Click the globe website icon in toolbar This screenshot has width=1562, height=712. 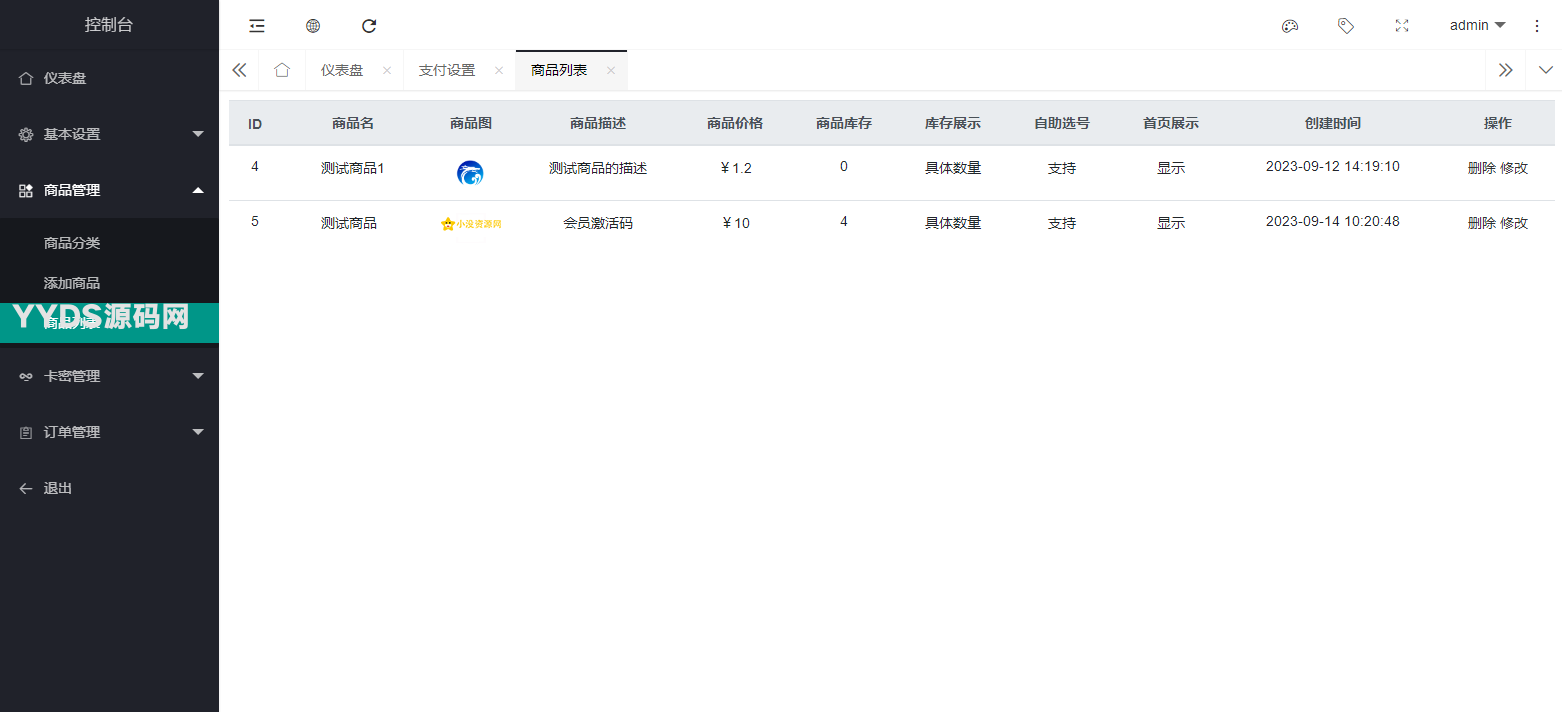tap(313, 26)
